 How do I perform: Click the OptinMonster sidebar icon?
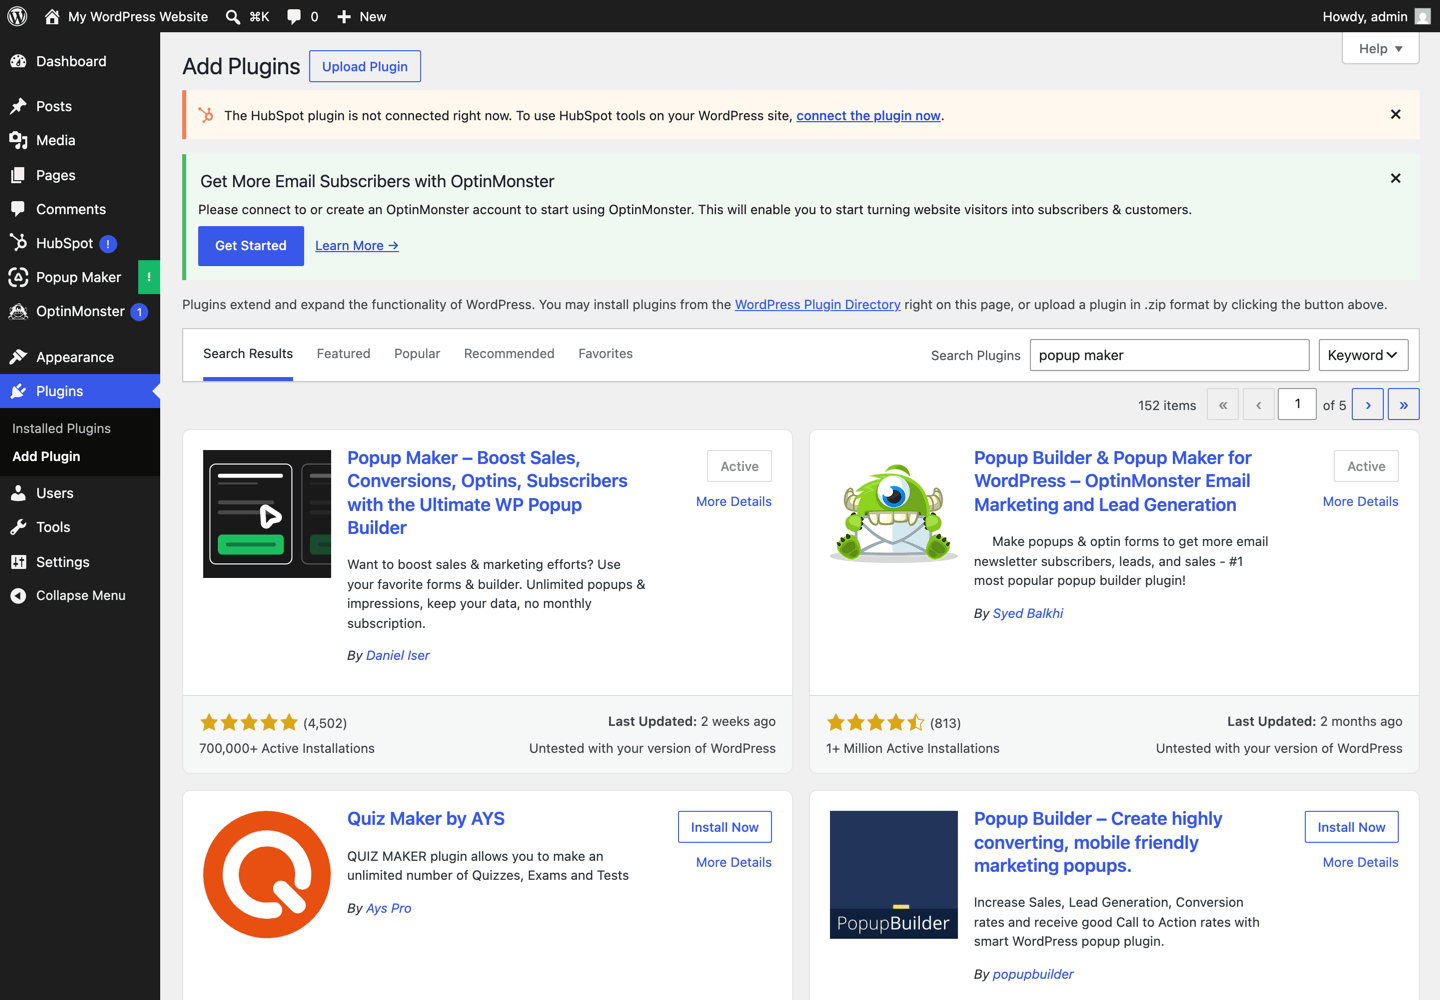[x=18, y=311]
